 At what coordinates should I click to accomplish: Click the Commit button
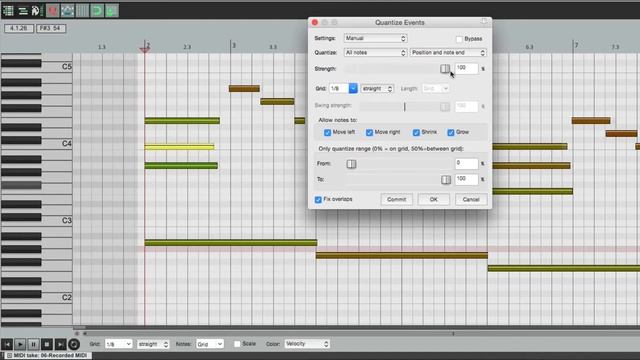[x=397, y=199]
